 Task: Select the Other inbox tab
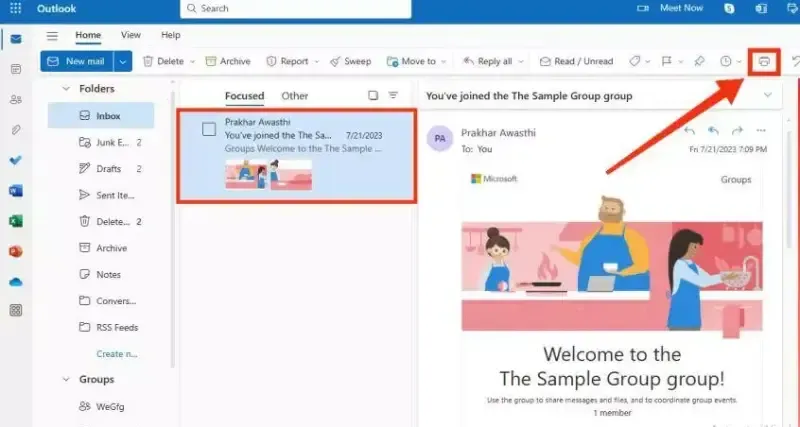[x=295, y=96]
